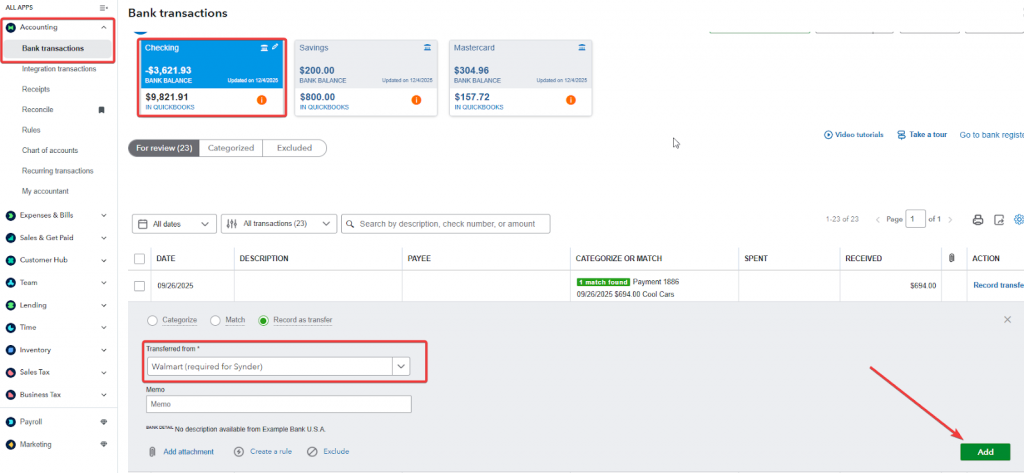The height and width of the screenshot is (473, 1024).
Task: Expand the Expenses & Bills sidebar section
Action: point(105,214)
